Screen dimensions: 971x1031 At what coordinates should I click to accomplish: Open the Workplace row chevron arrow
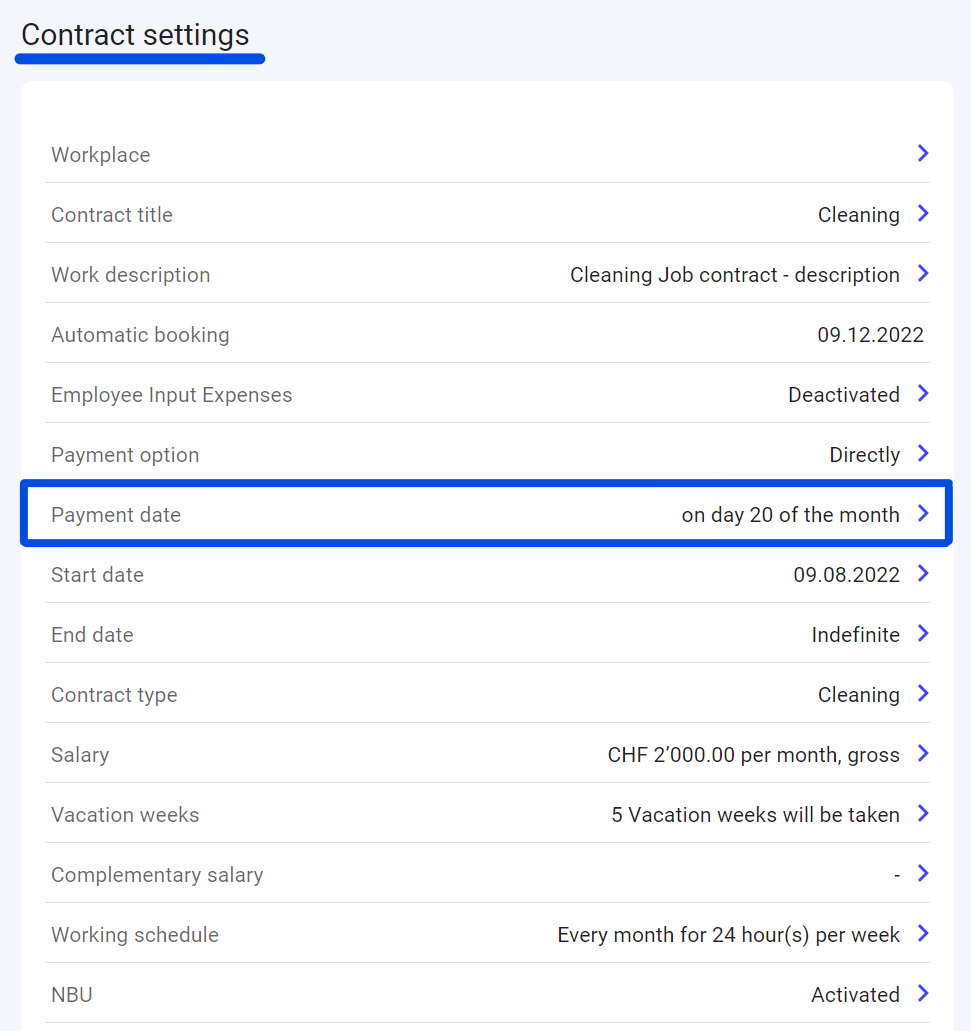[923, 153]
